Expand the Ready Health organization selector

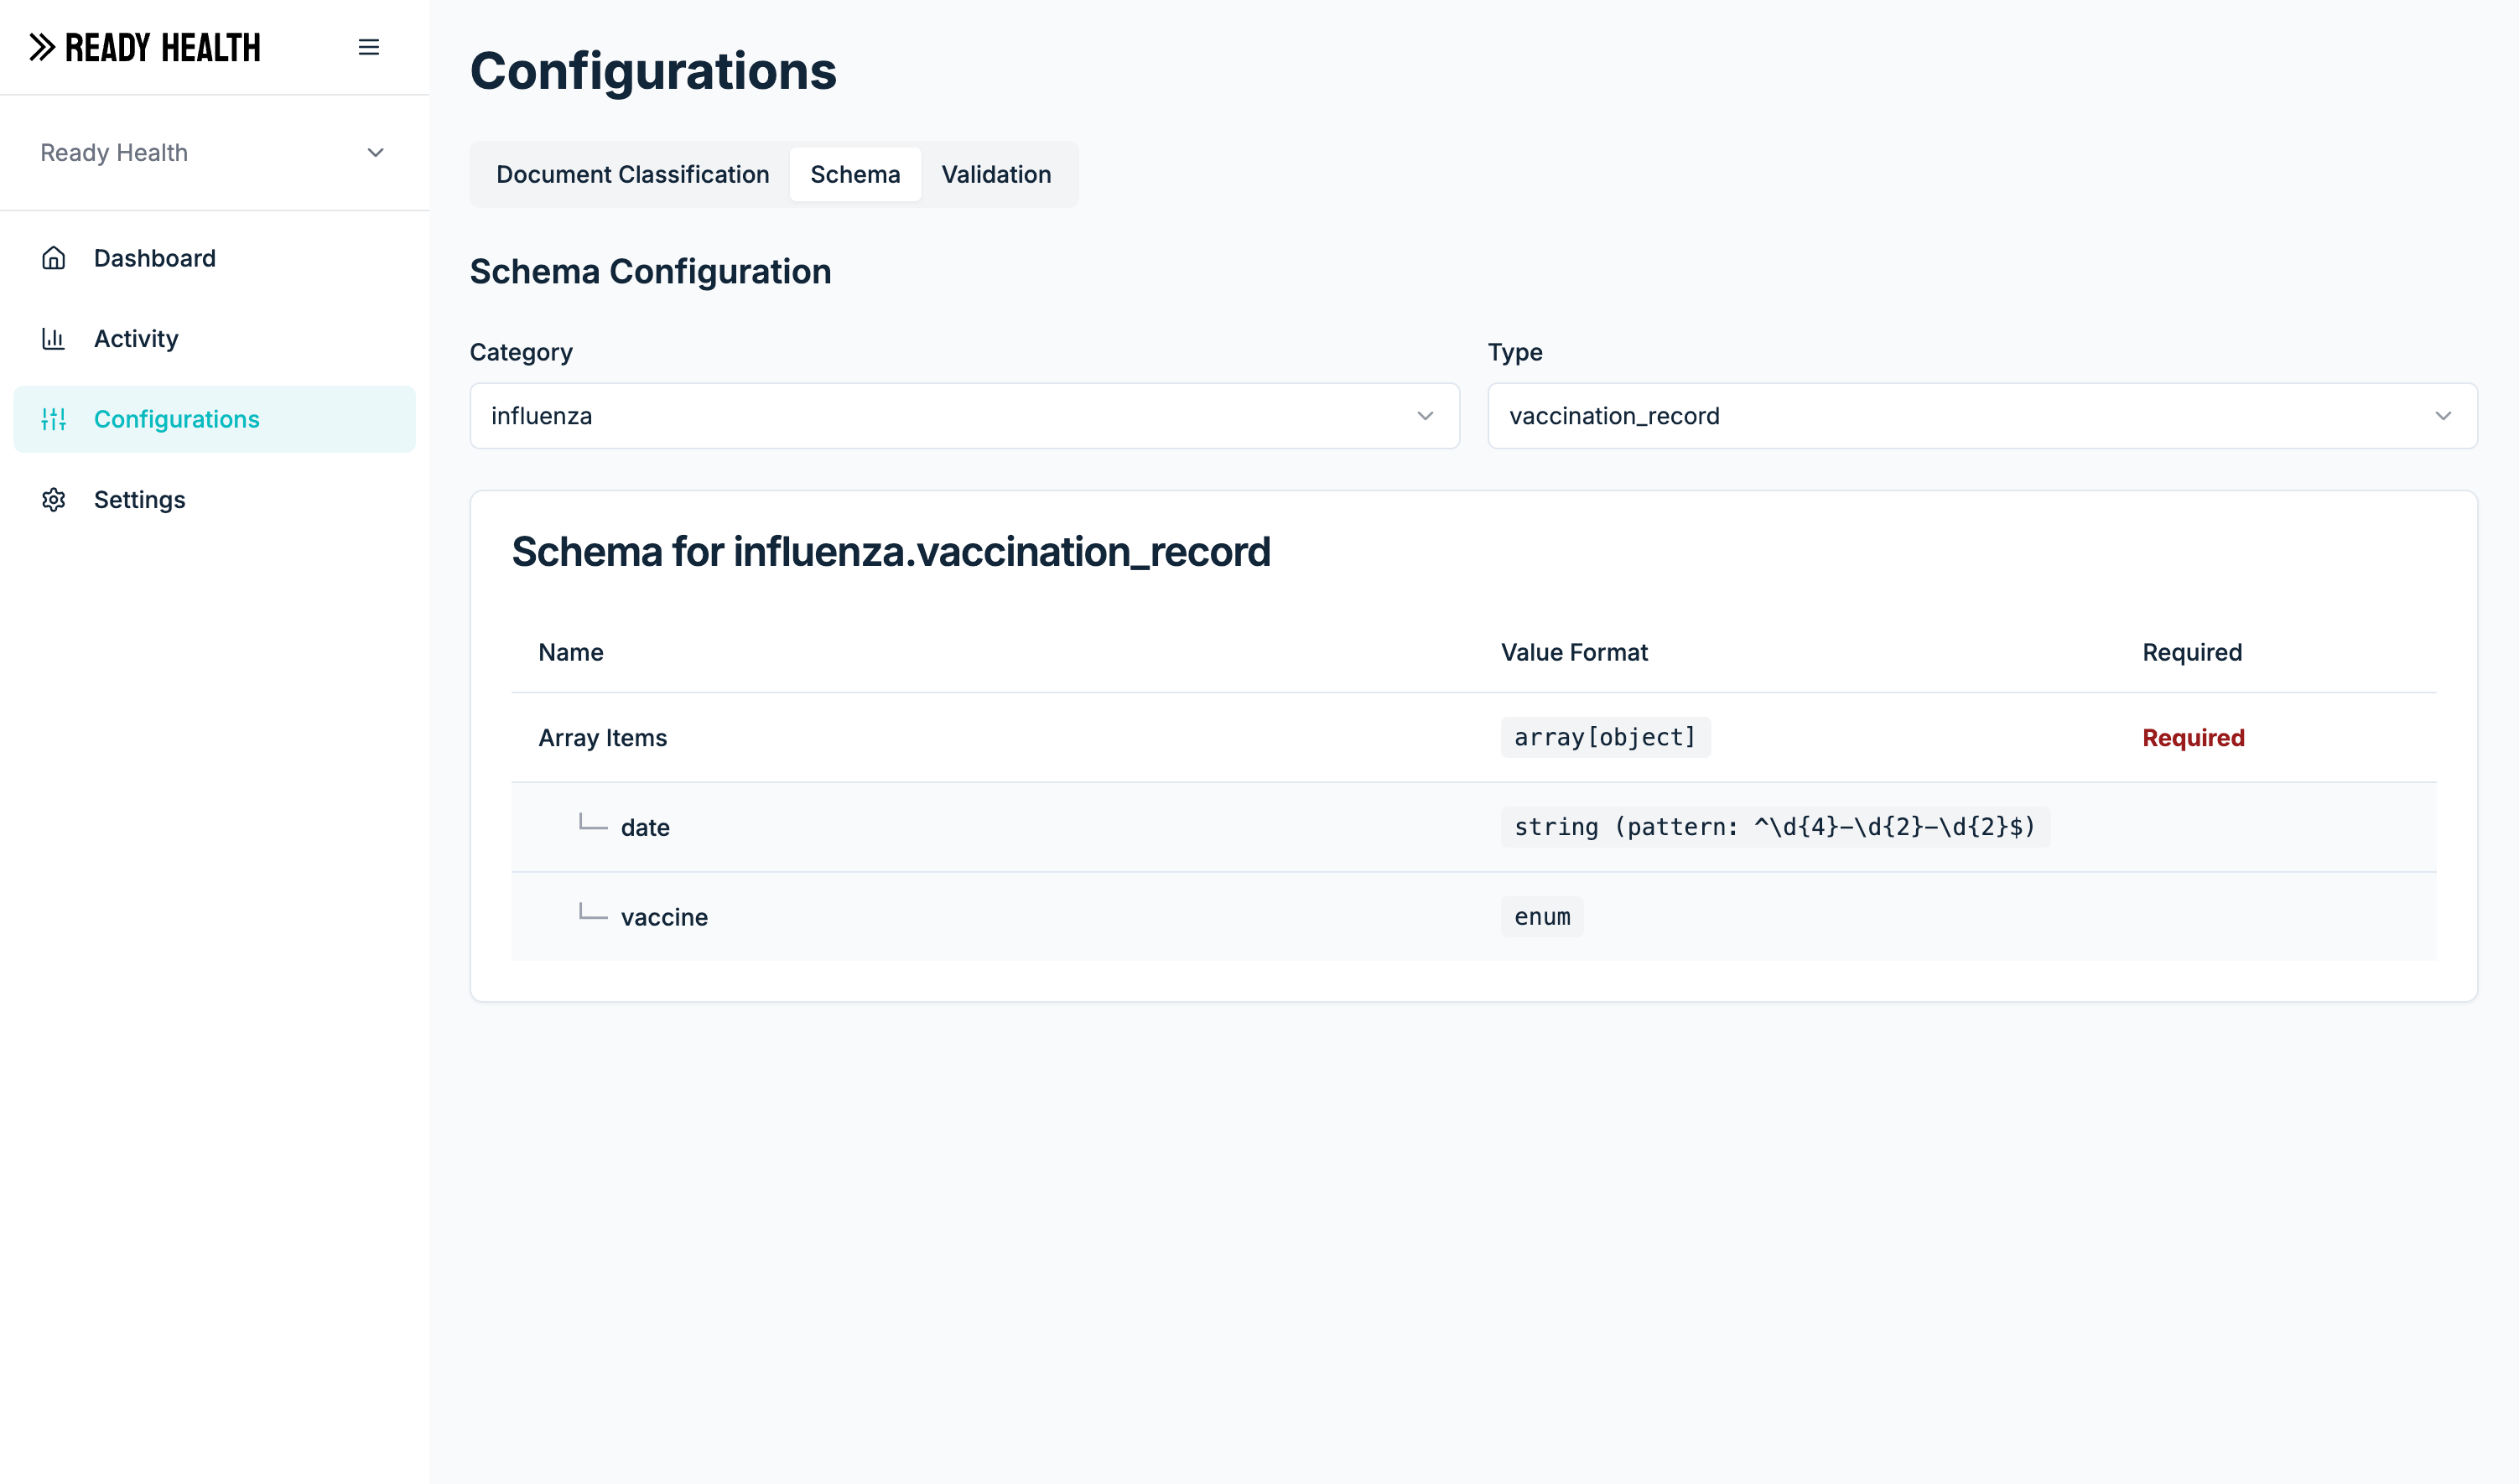(x=214, y=152)
